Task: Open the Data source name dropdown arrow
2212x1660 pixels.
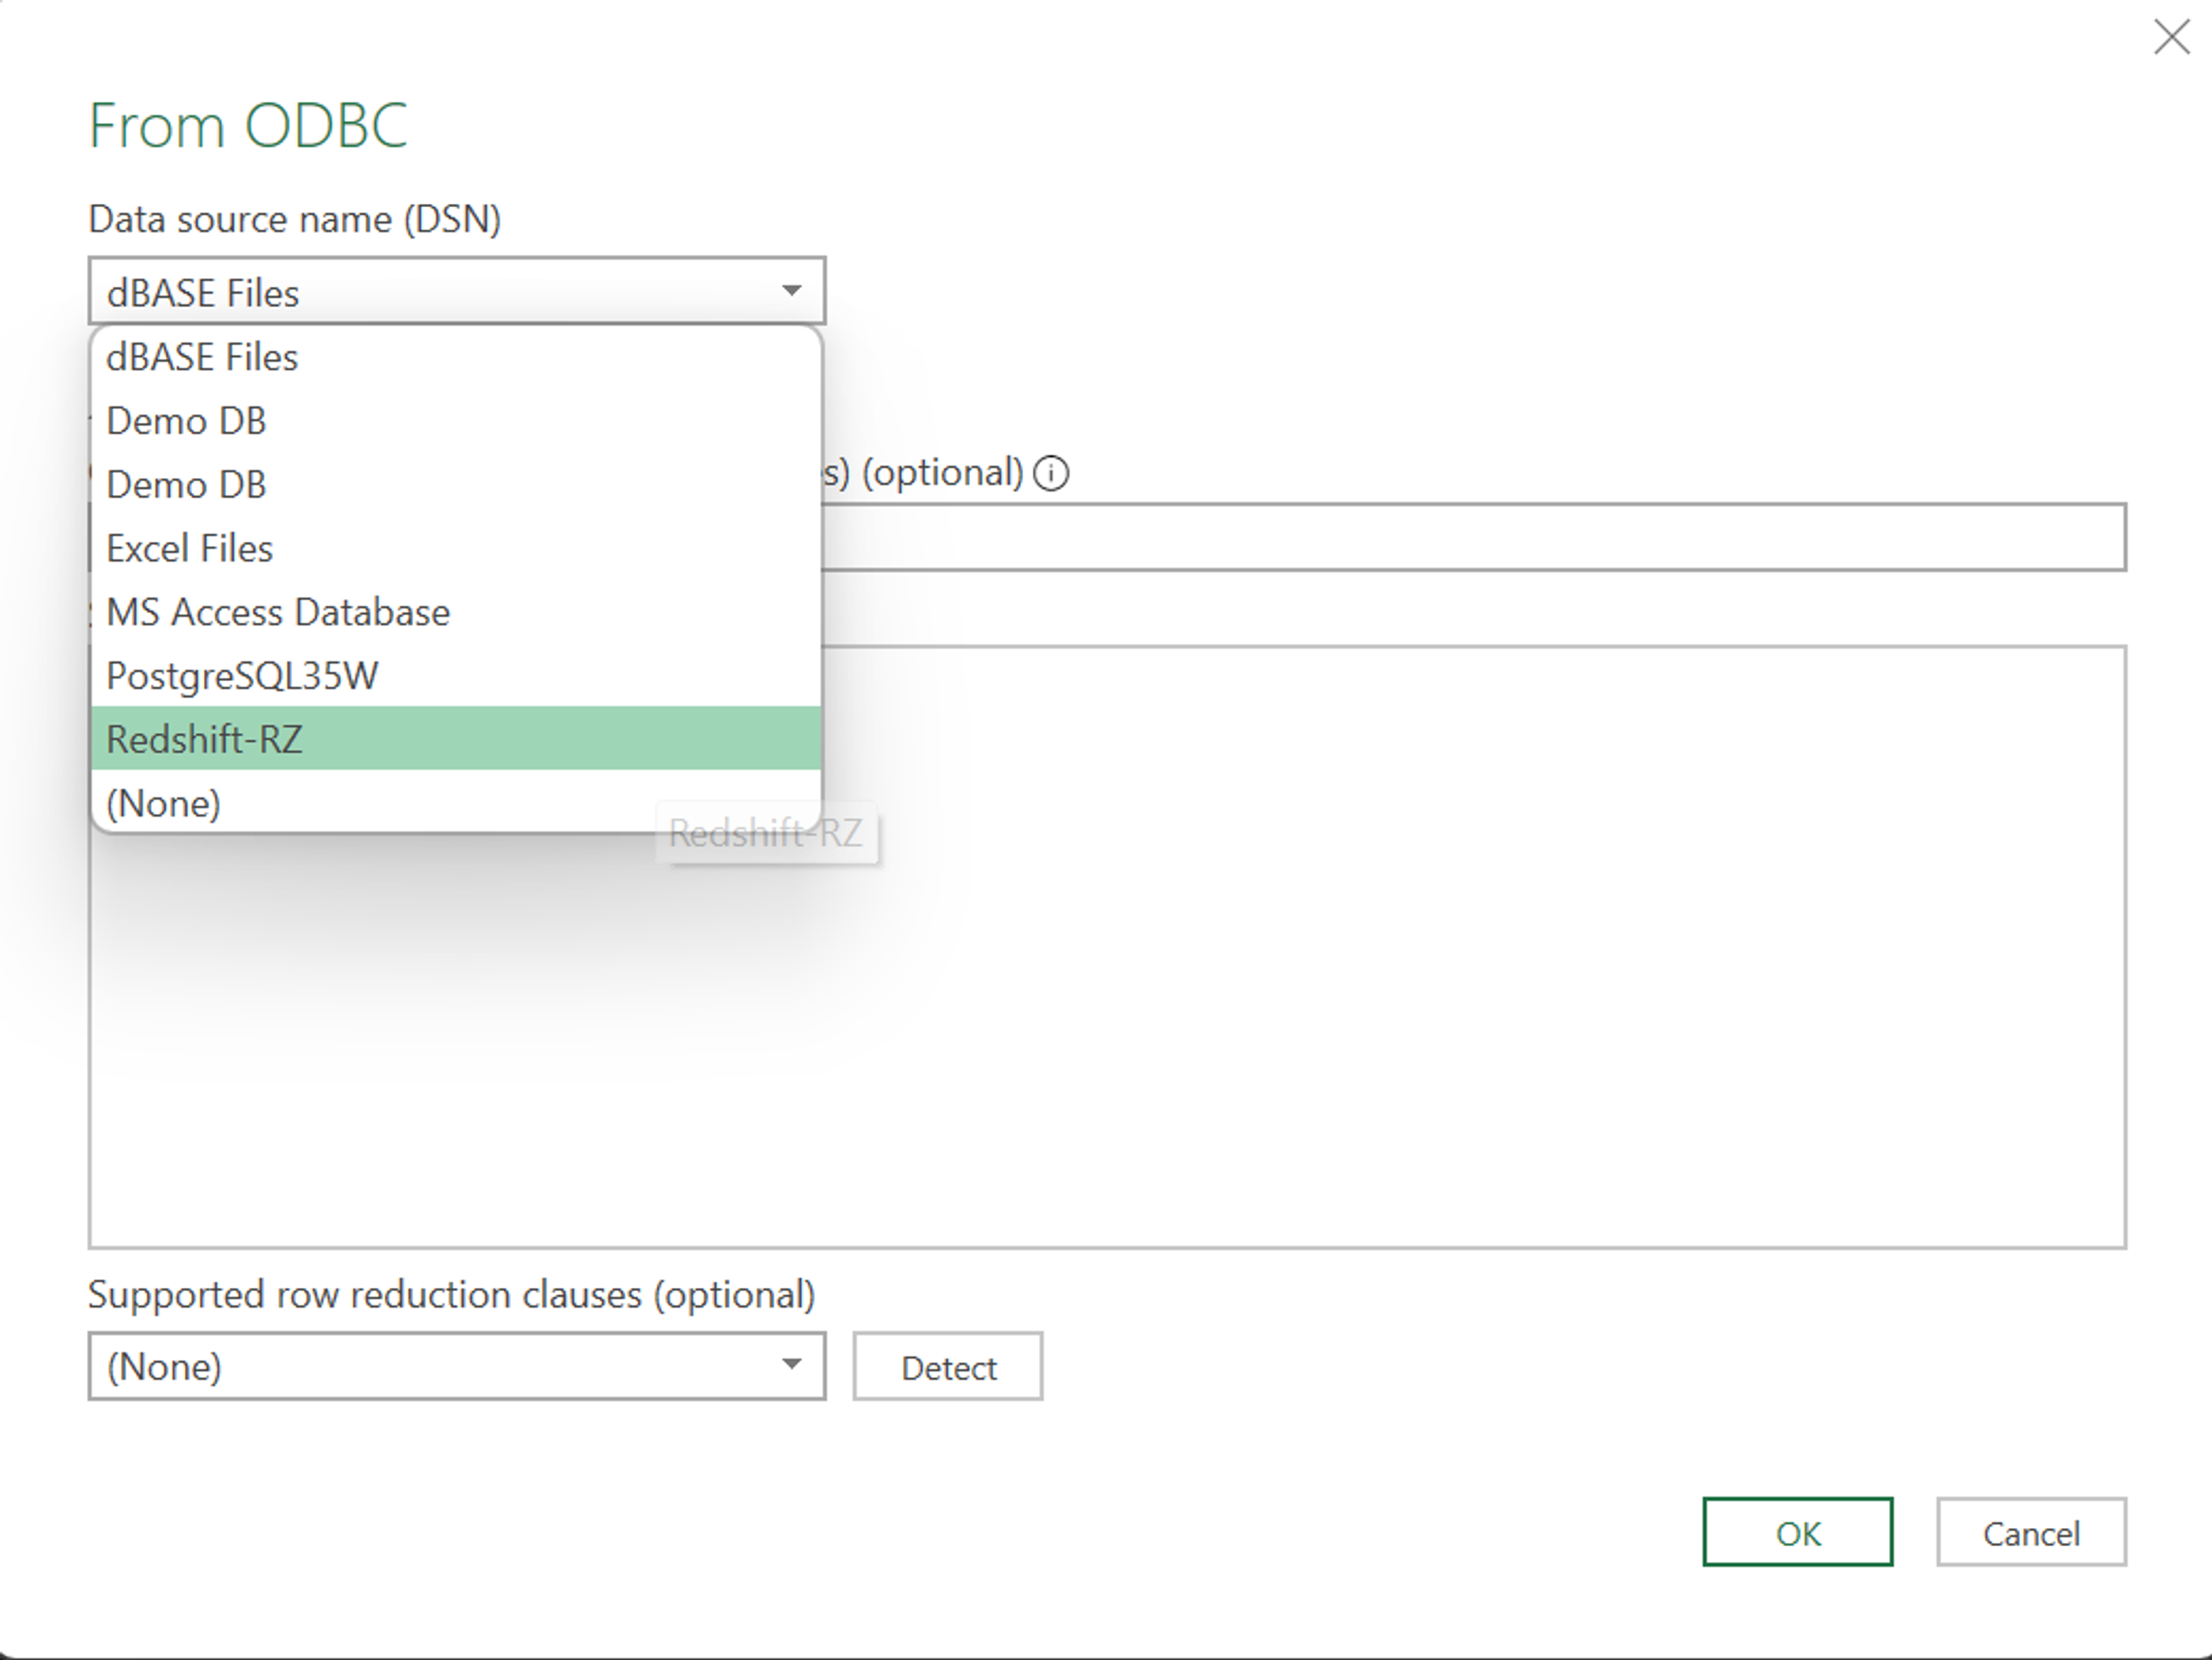Action: (791, 291)
